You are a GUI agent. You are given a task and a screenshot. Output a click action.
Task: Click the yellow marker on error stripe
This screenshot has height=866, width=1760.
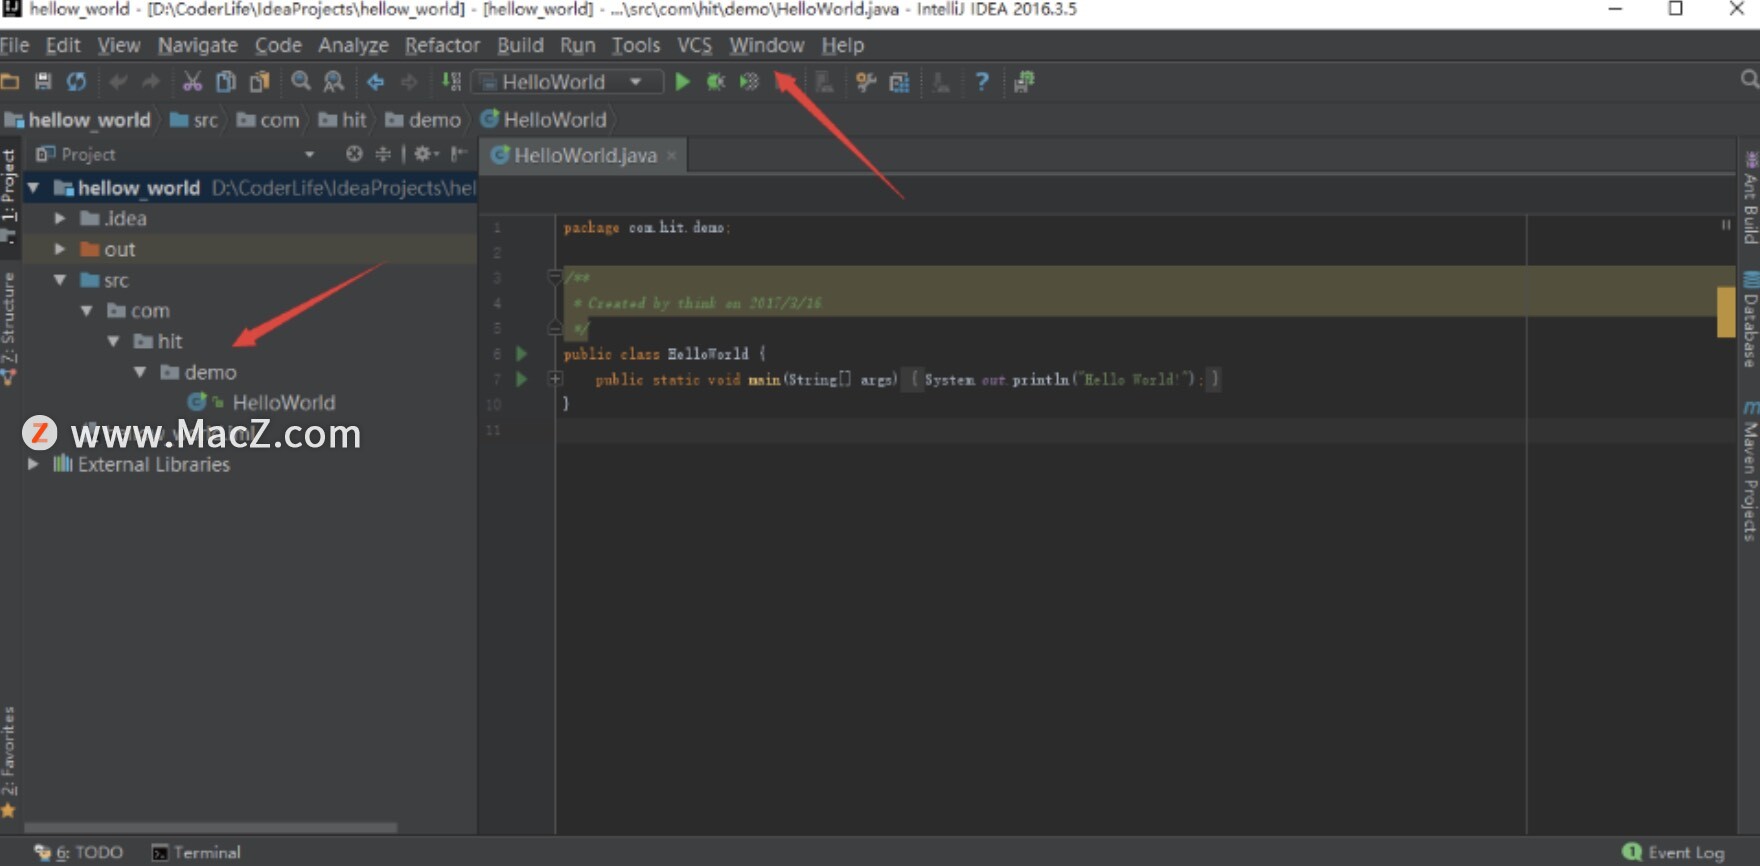point(1726,312)
